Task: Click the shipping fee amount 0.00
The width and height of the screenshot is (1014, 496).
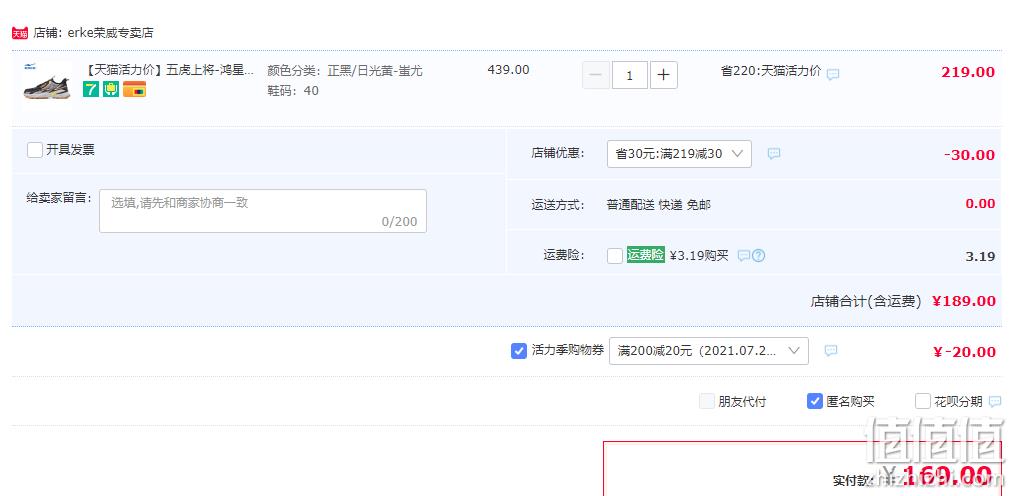Action: click(x=980, y=204)
